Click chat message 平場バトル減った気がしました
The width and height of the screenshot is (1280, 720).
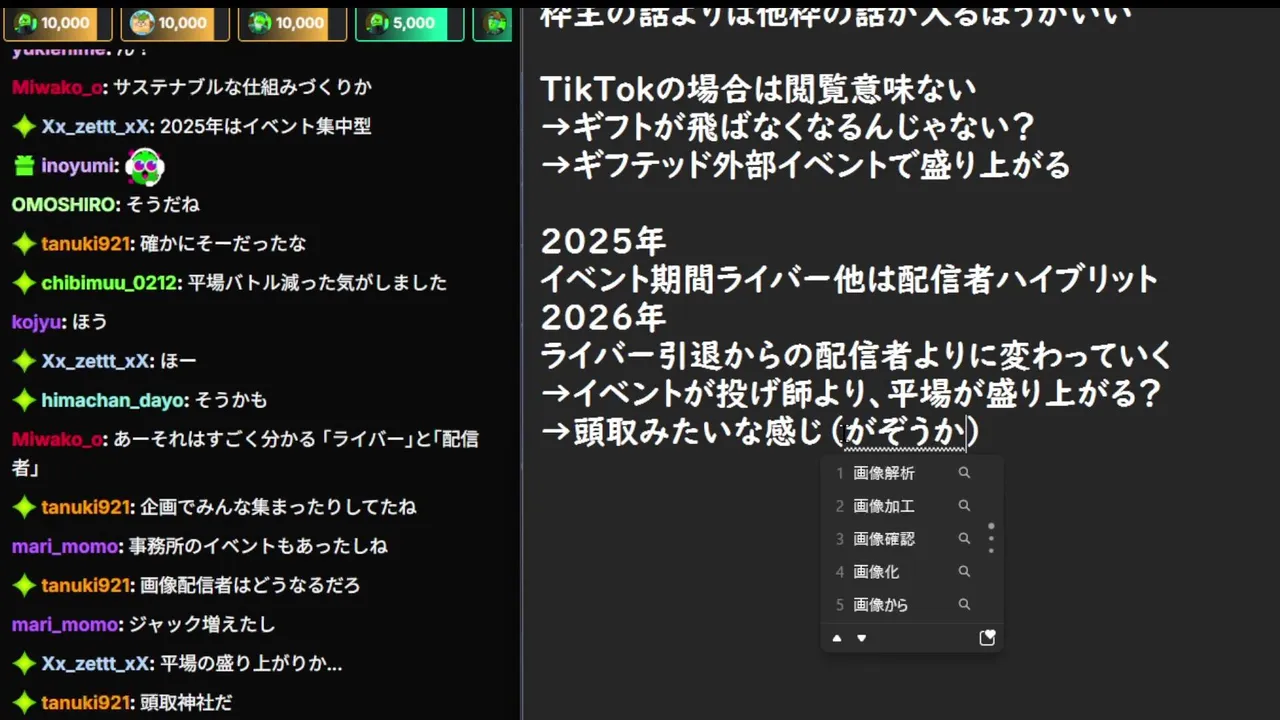pos(318,283)
